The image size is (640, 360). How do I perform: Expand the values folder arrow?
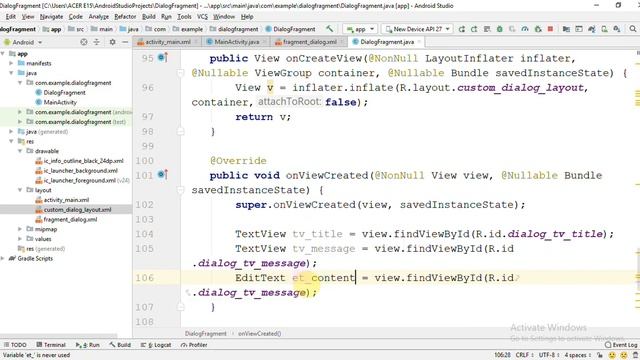[x=20, y=239]
